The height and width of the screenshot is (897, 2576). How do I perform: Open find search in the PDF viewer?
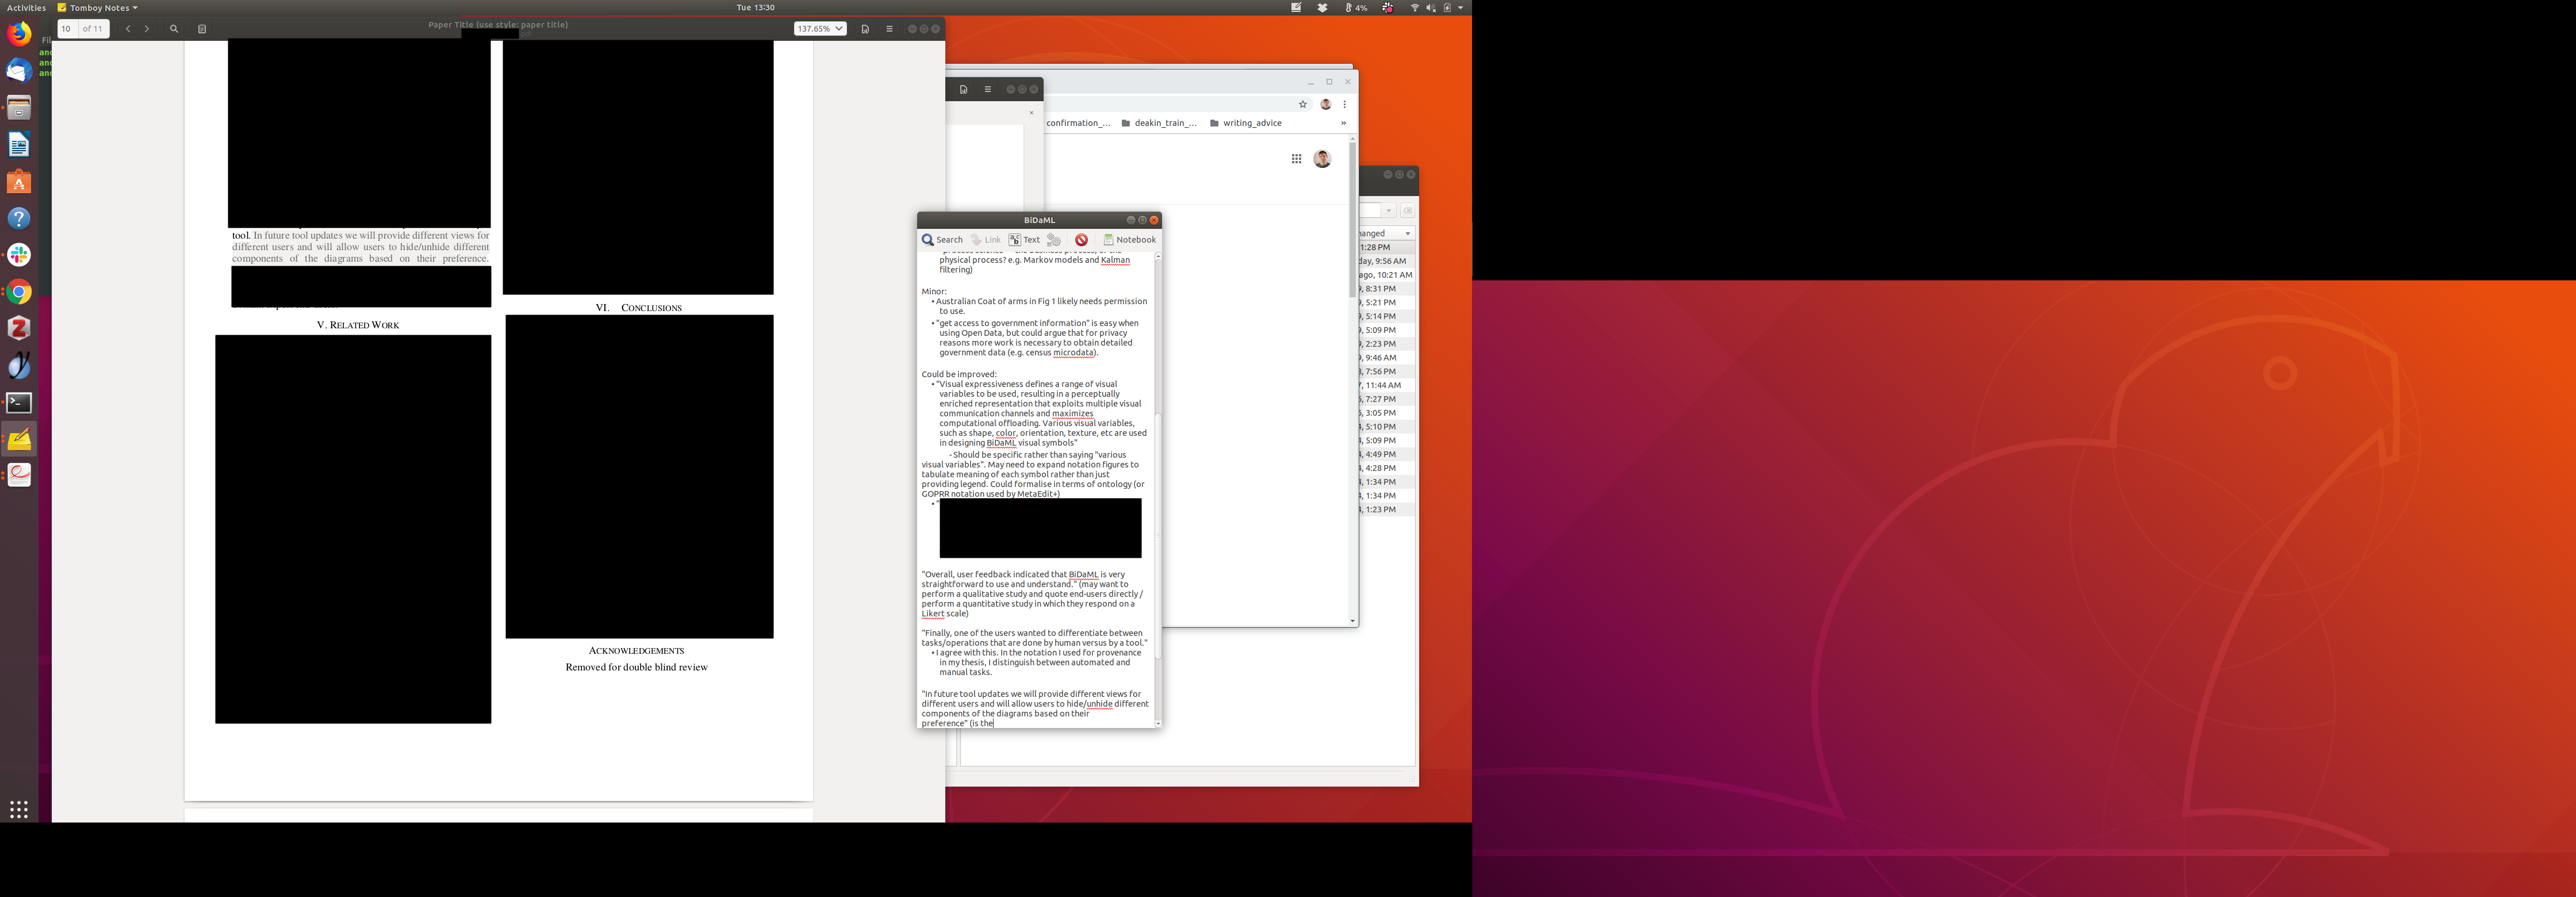click(174, 29)
